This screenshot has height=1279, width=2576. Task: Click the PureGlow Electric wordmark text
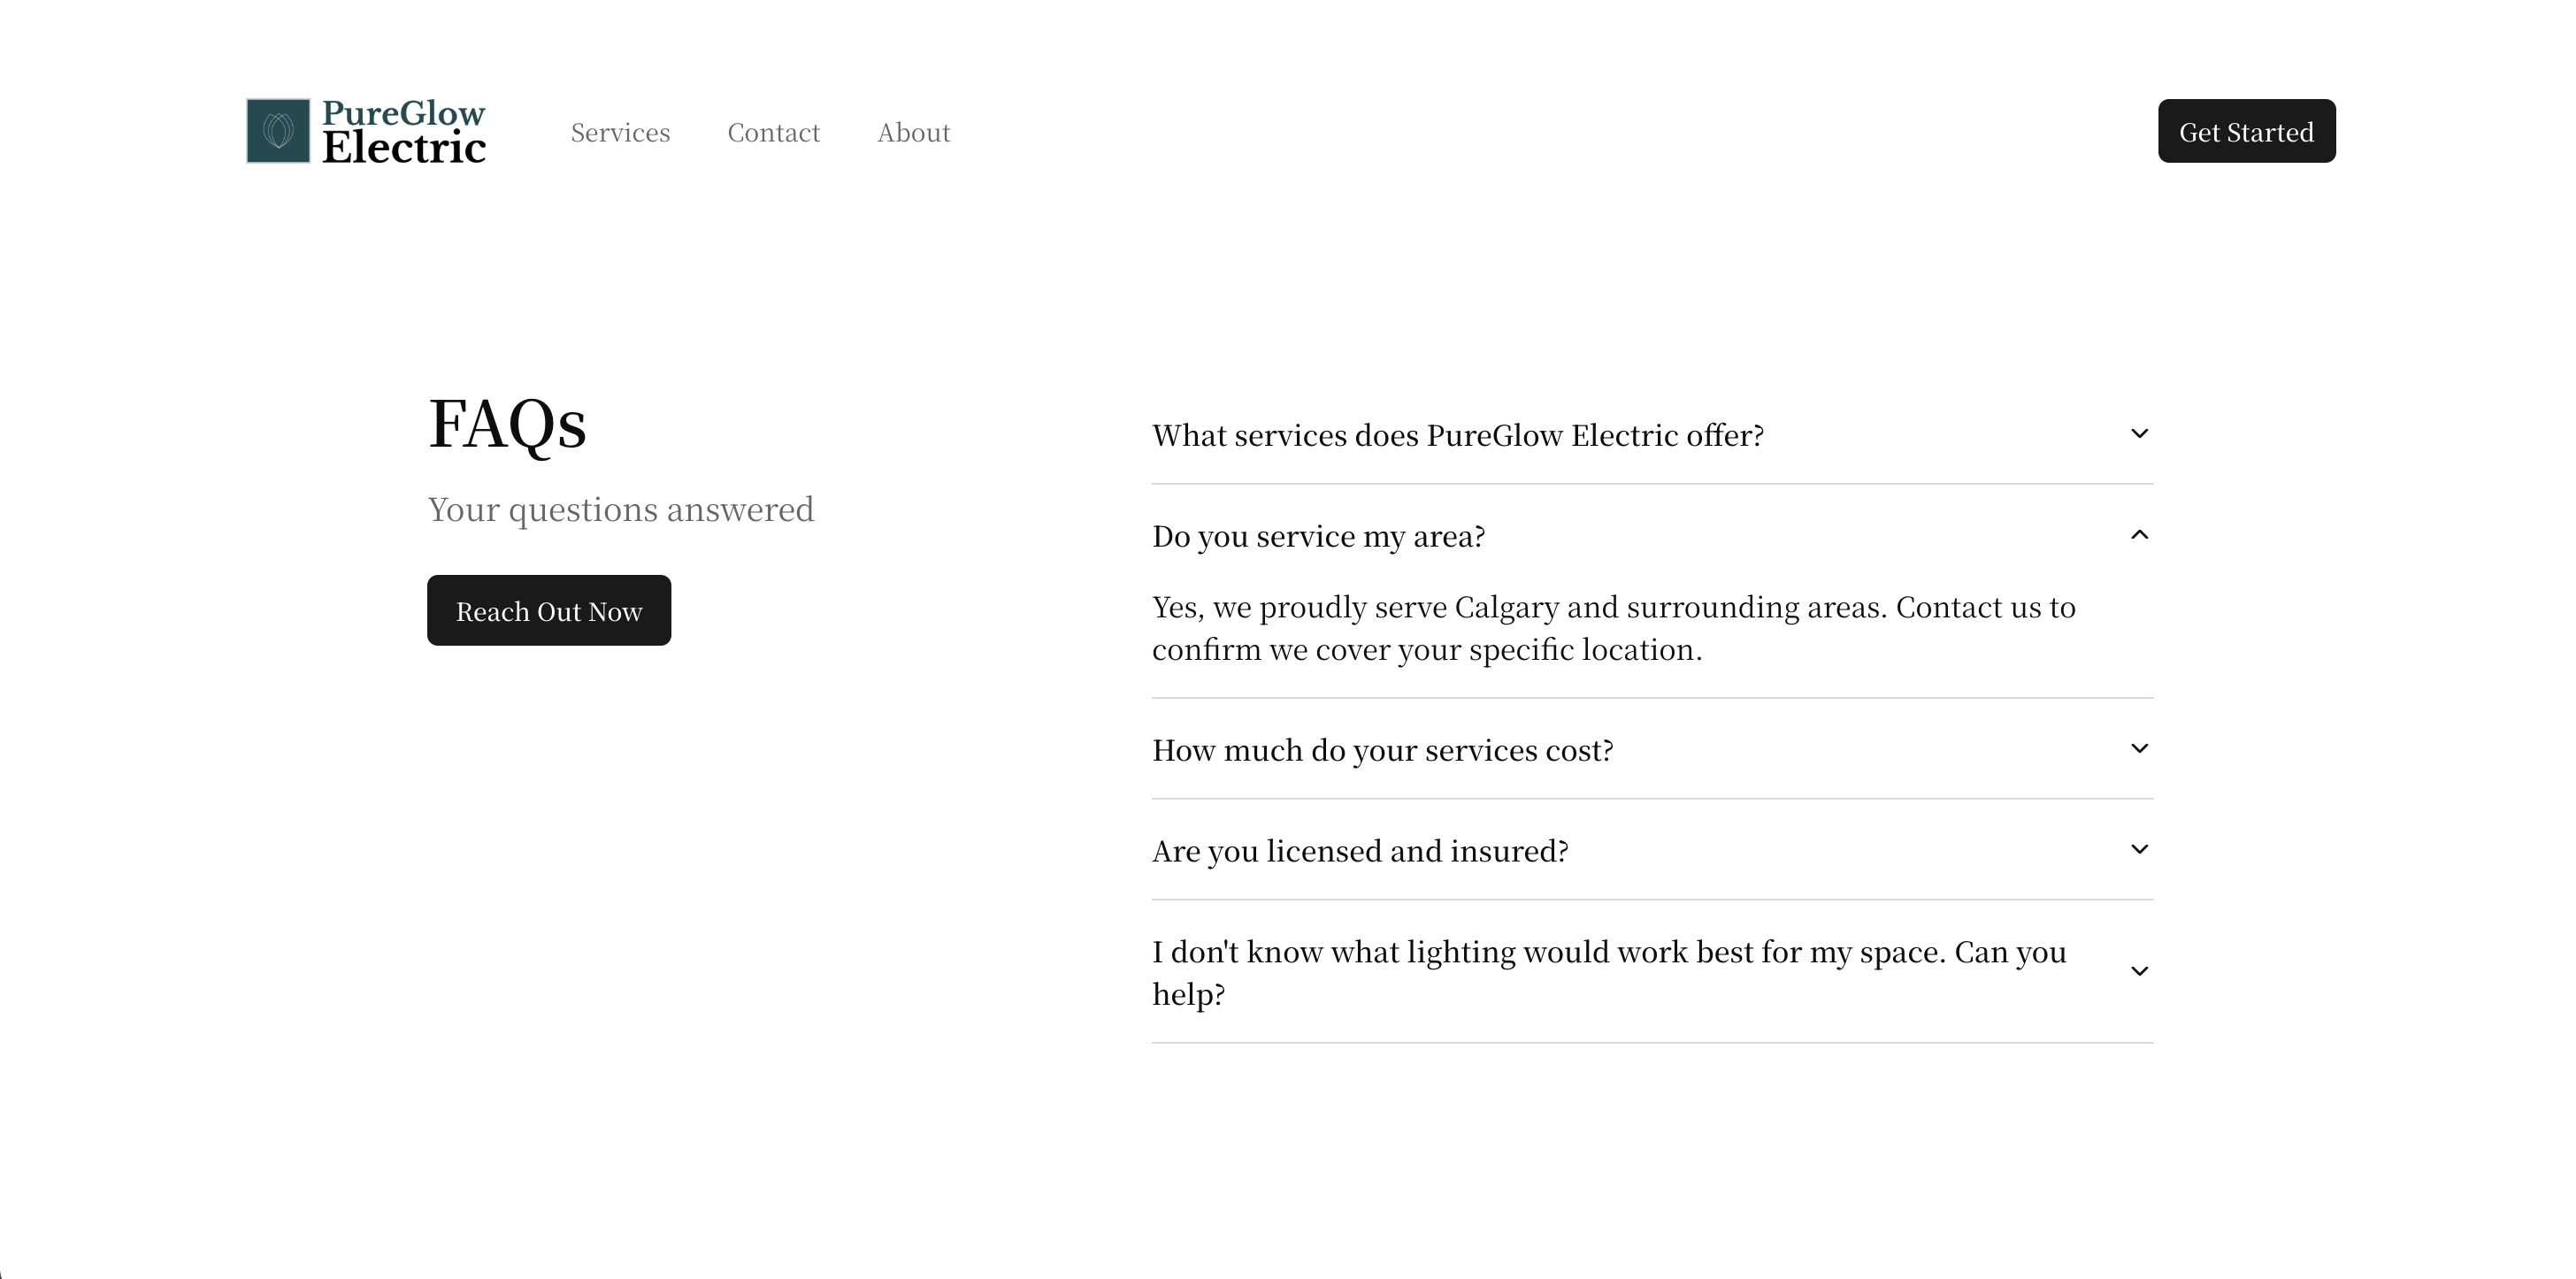[x=404, y=131]
